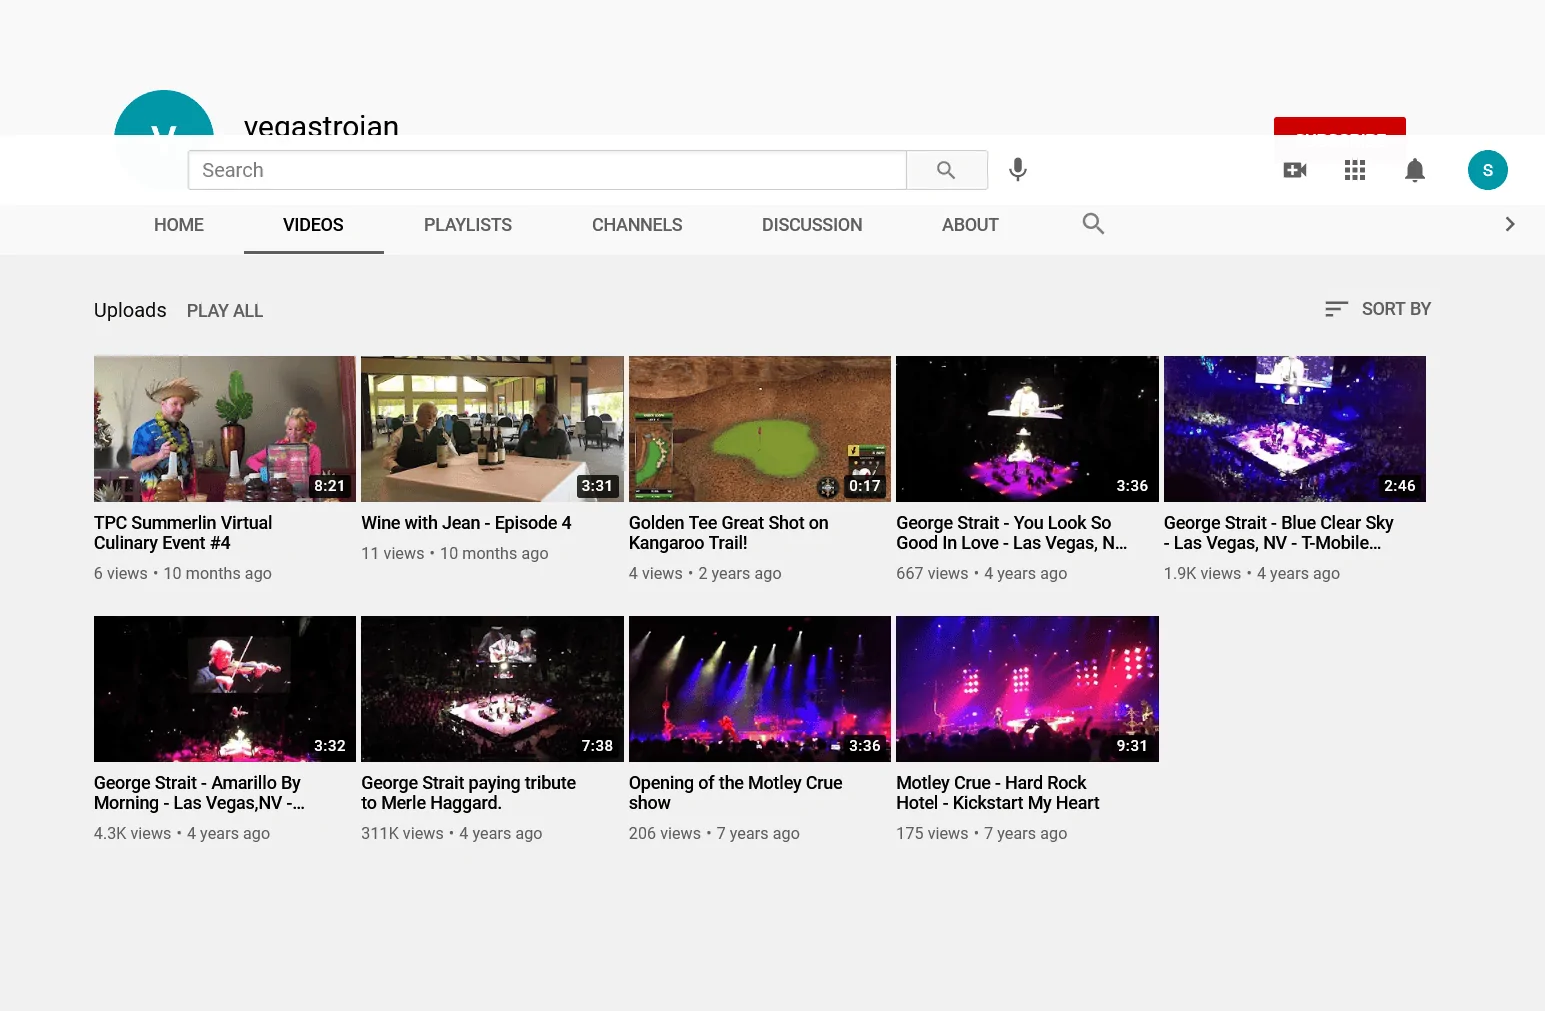Click '4 views · 2 years ago' text
The height and width of the screenshot is (1011, 1545).
[705, 573]
